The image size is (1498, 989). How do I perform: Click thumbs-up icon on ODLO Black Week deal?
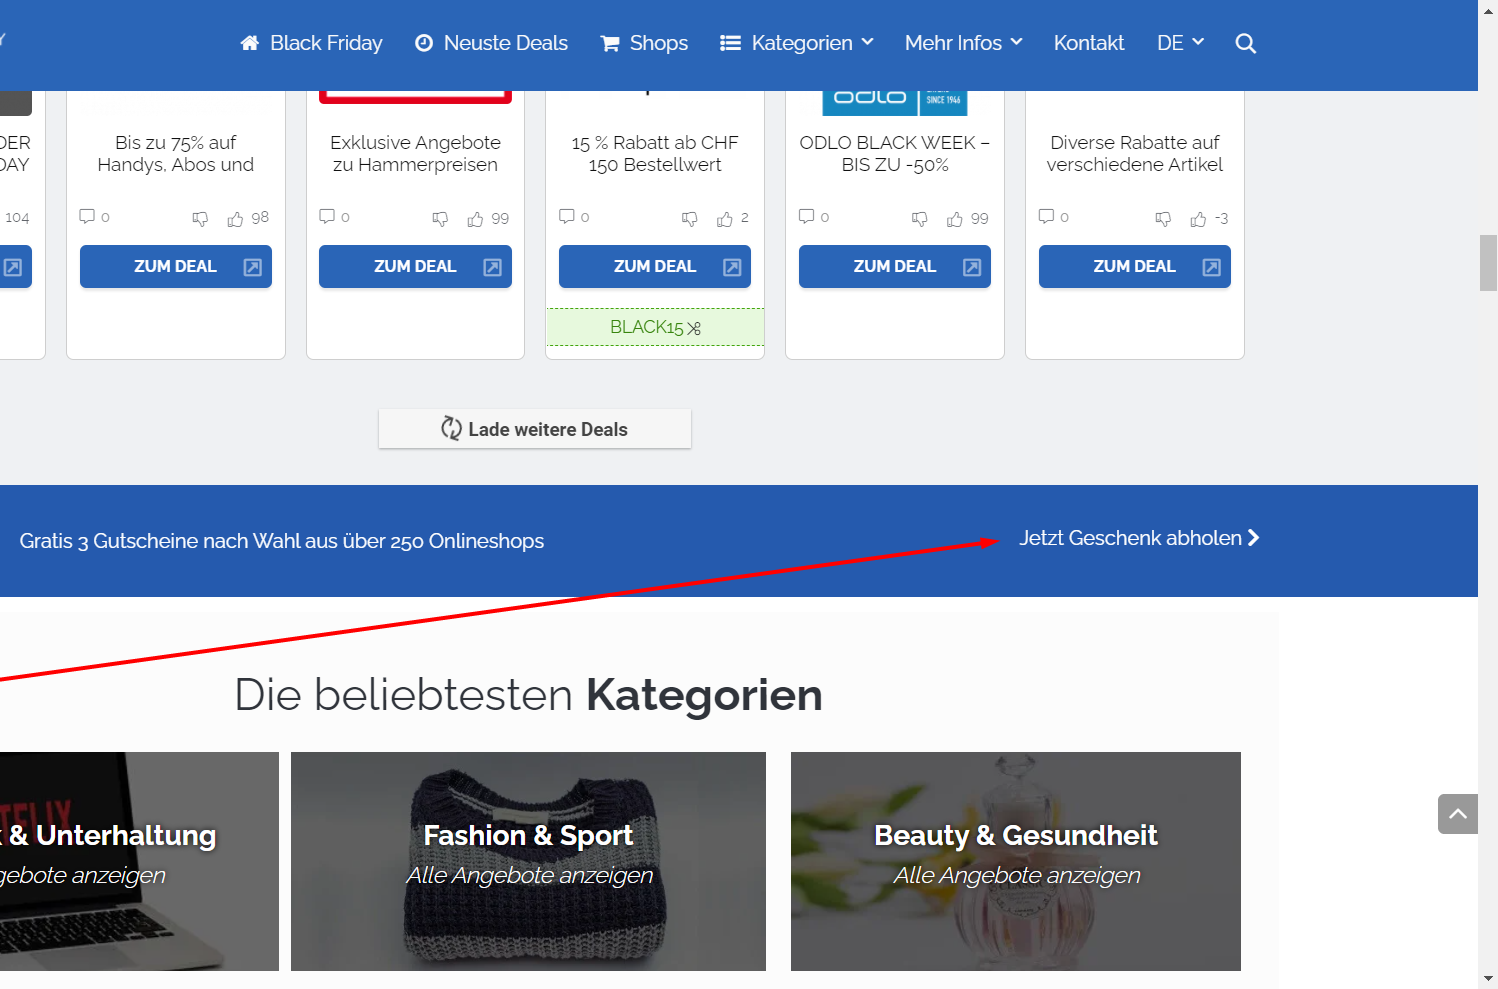[x=955, y=219]
